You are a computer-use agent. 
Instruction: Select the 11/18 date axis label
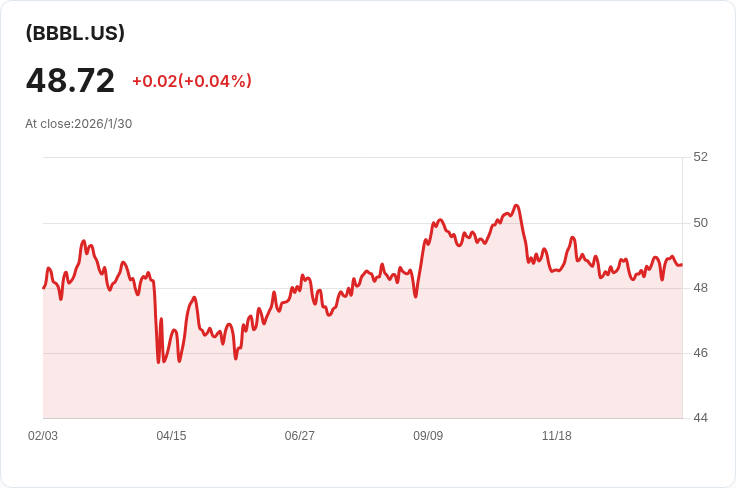pos(556,436)
